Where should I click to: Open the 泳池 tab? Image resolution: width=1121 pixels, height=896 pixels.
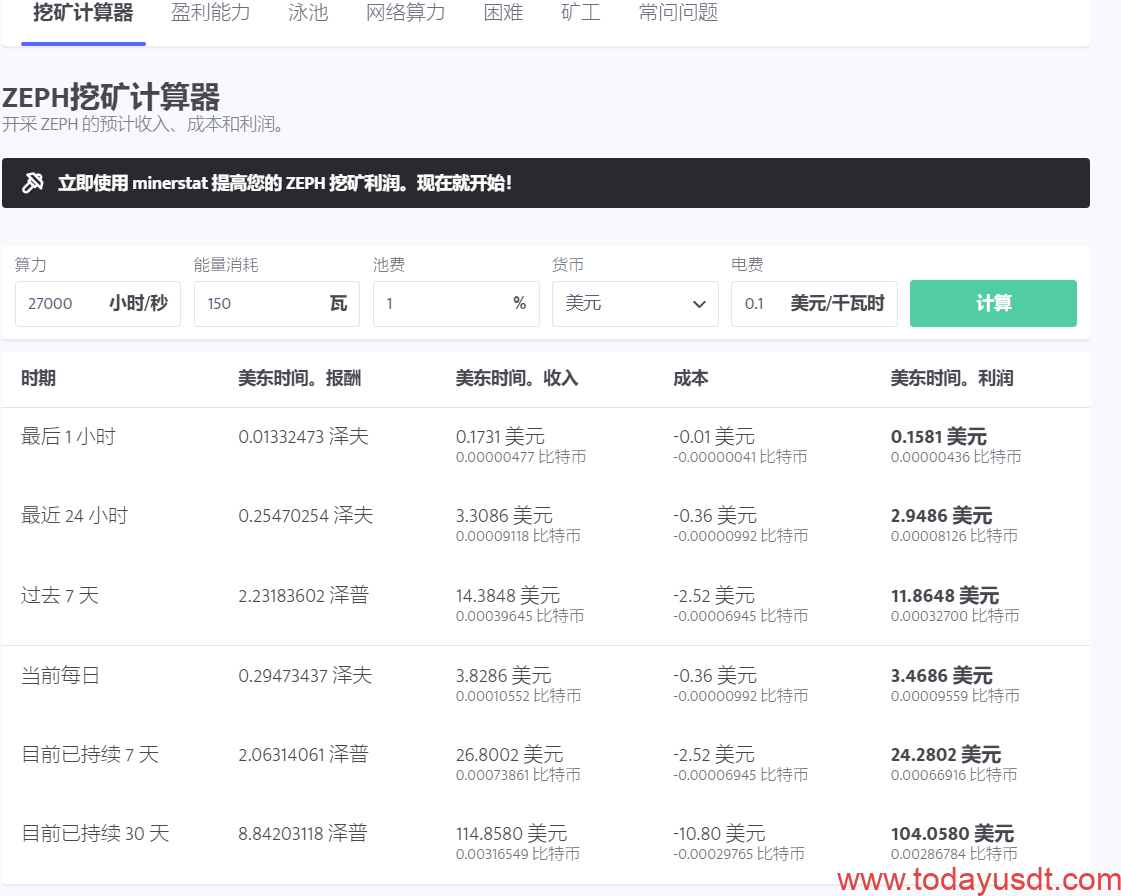click(x=308, y=14)
